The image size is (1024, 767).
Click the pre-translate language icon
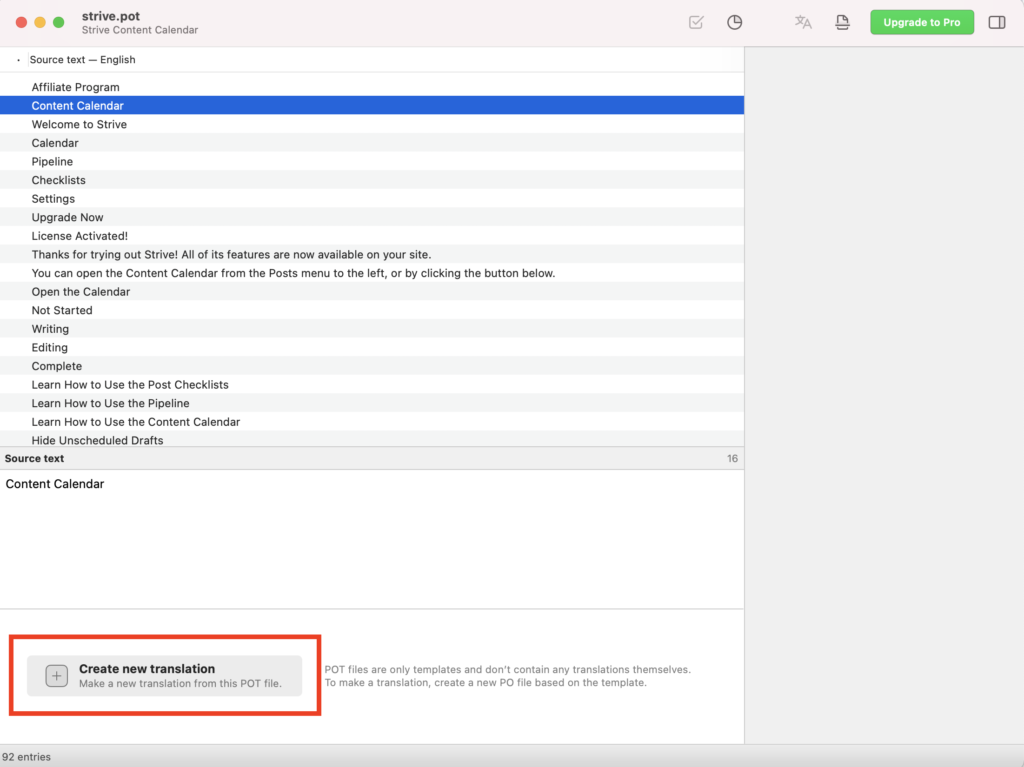[x=803, y=22]
